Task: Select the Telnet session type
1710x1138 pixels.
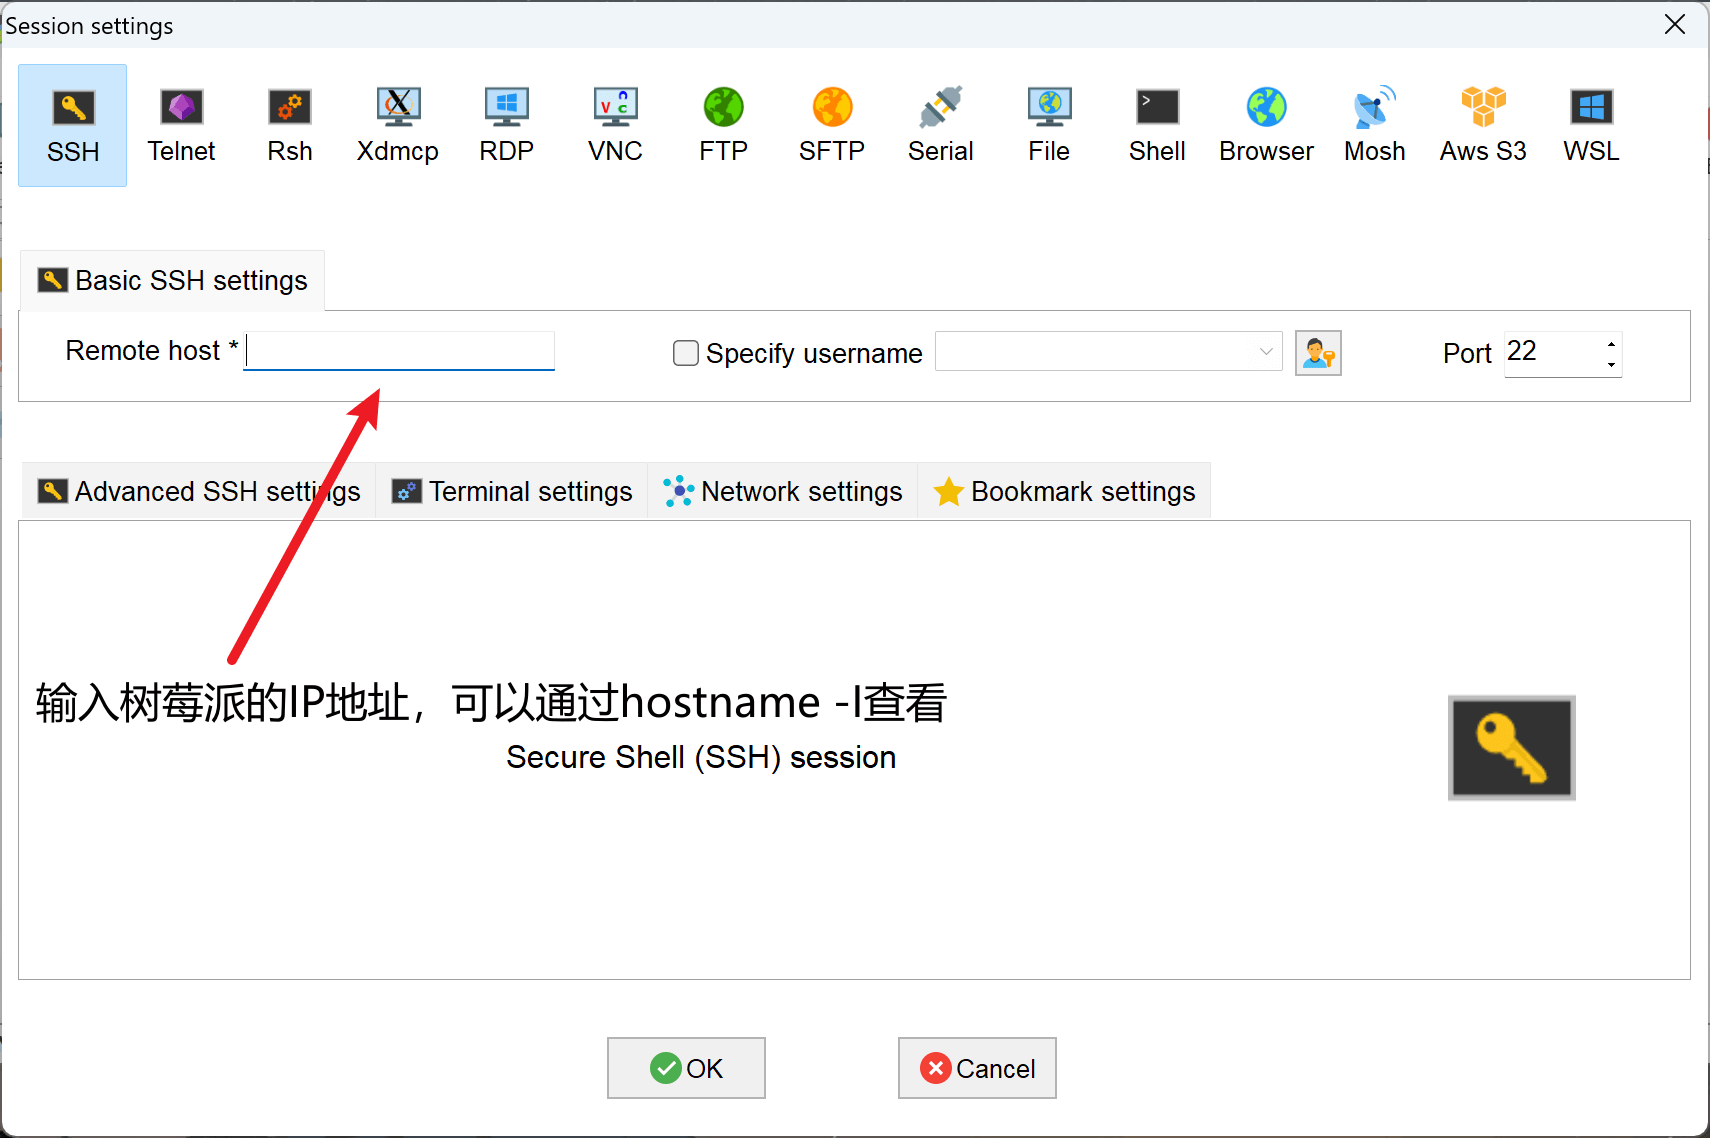Action: tap(181, 124)
